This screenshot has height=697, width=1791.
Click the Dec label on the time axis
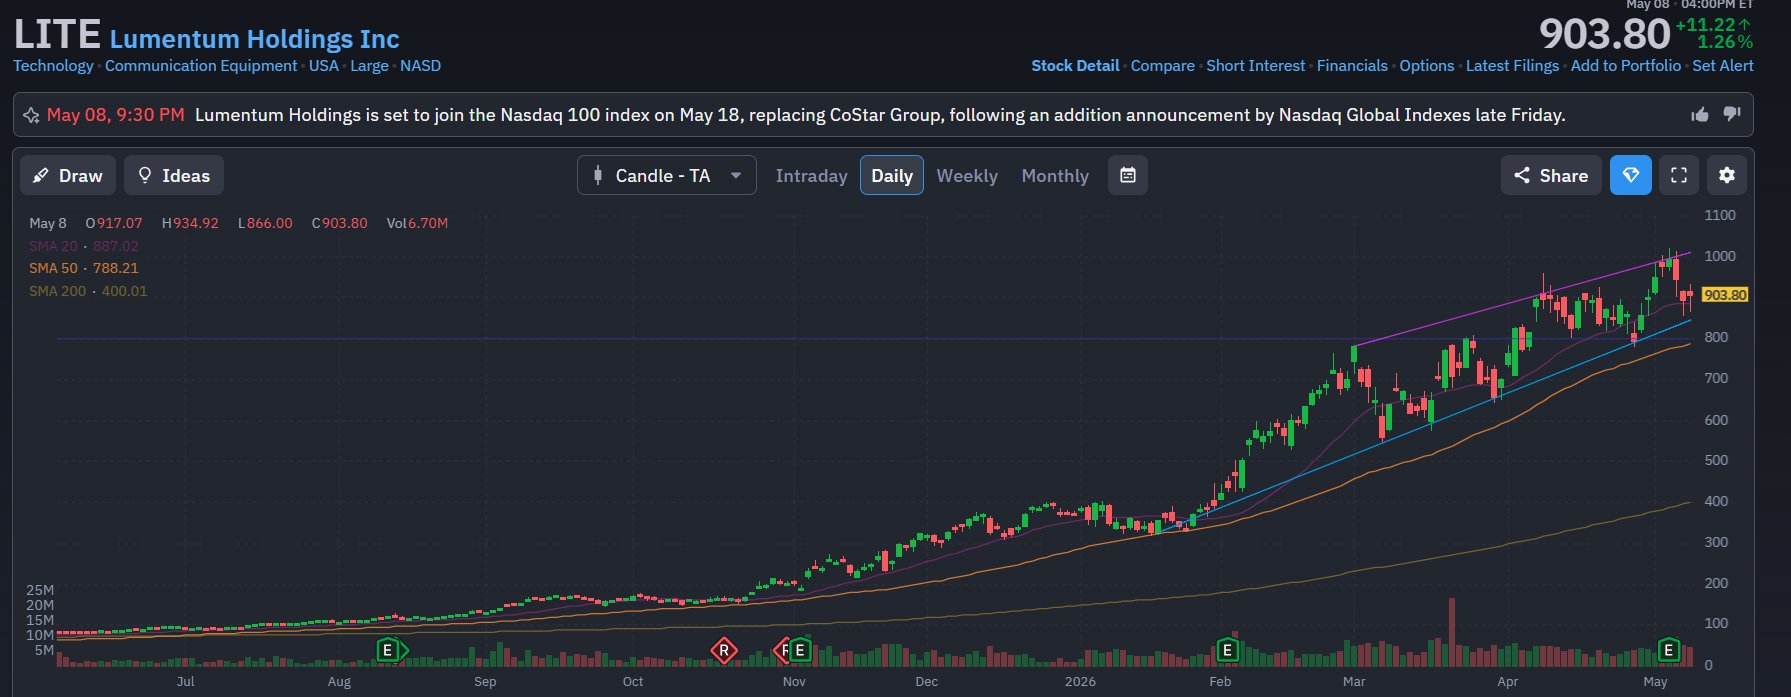point(926,681)
